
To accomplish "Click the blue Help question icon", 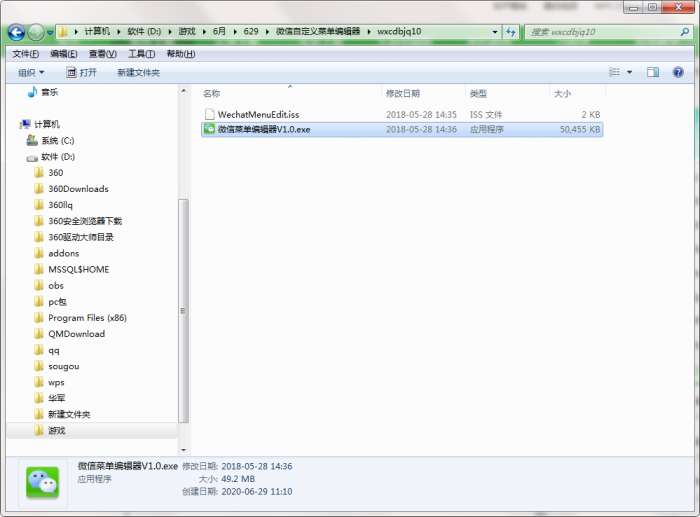I will pyautogui.click(x=678, y=72).
